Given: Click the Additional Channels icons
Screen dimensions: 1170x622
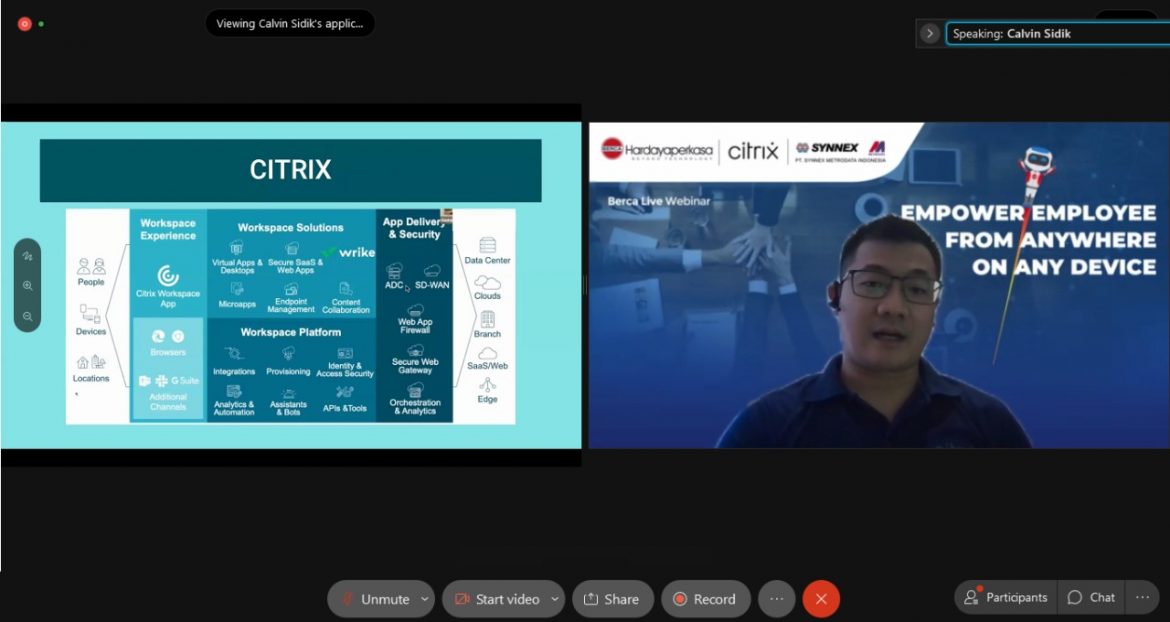Looking at the screenshot, I should click(169, 381).
